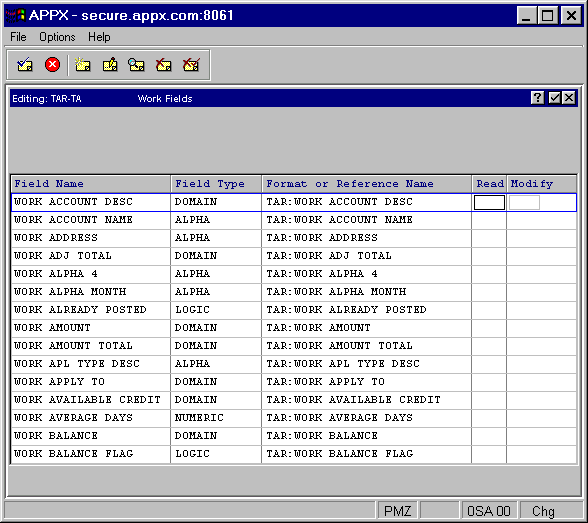
Task: Minimize the APPX window
Action: tap(526, 15)
